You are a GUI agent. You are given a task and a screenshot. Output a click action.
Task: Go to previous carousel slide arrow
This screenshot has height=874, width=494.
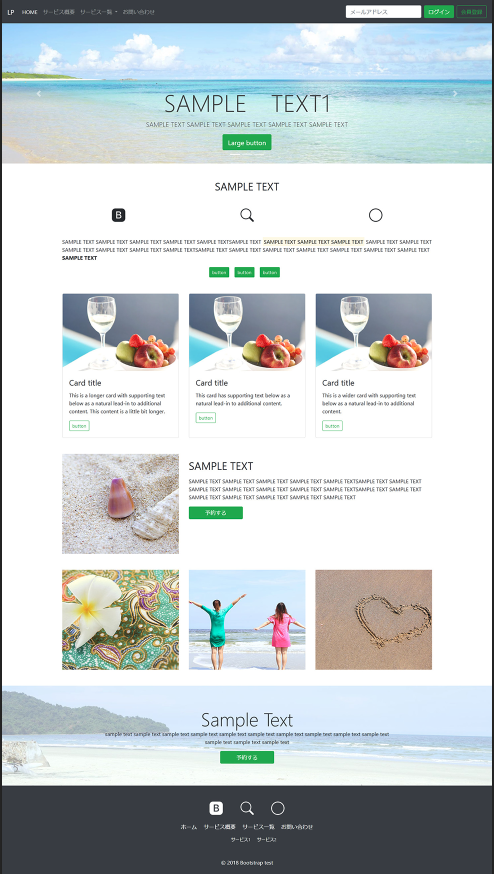tap(38, 94)
